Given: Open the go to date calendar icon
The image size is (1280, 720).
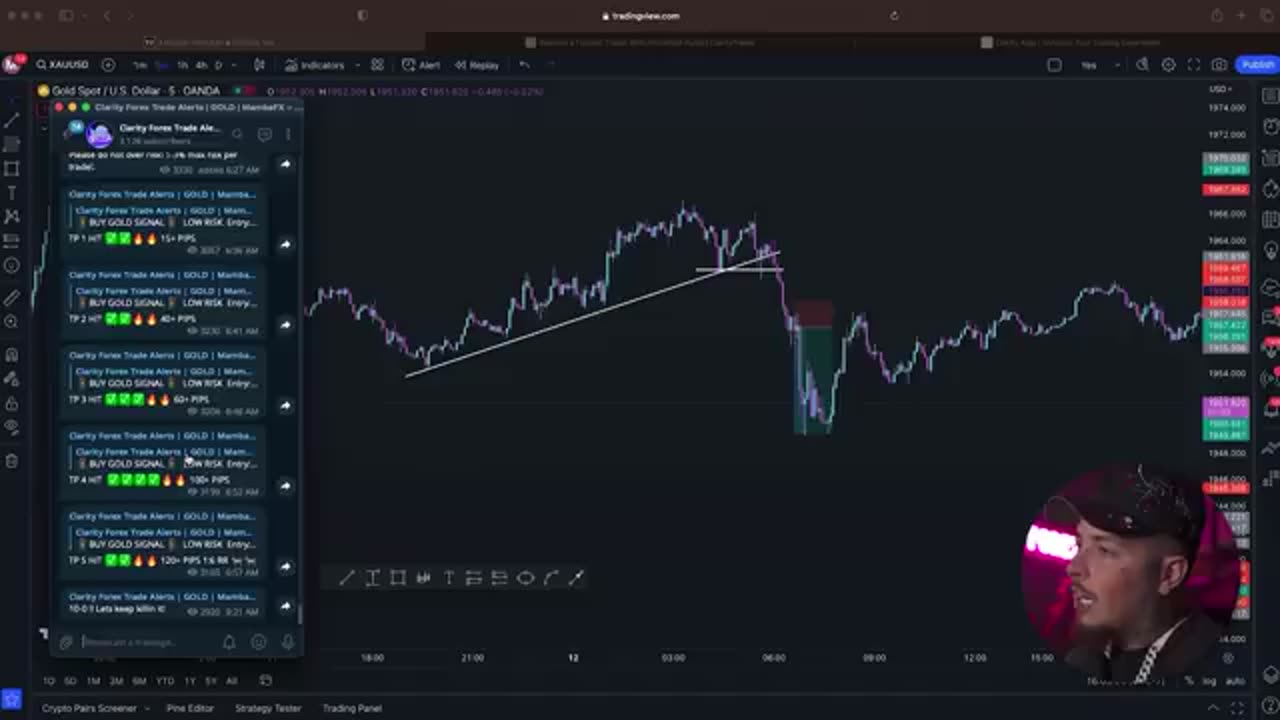Looking at the screenshot, I should 266,681.
